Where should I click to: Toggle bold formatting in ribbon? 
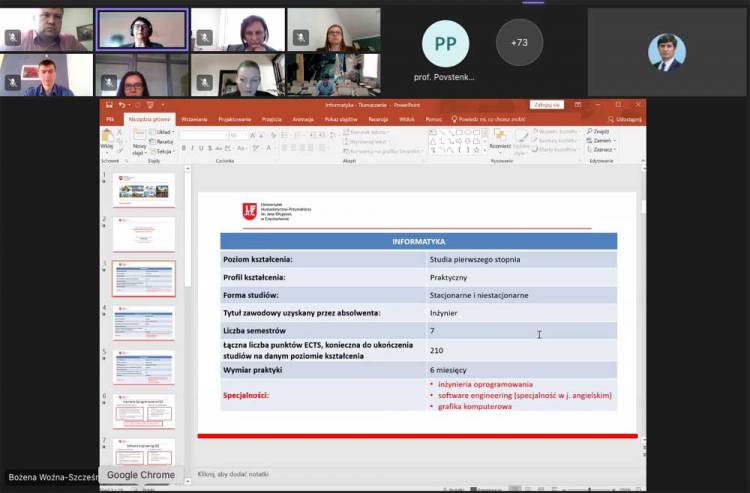coord(184,148)
